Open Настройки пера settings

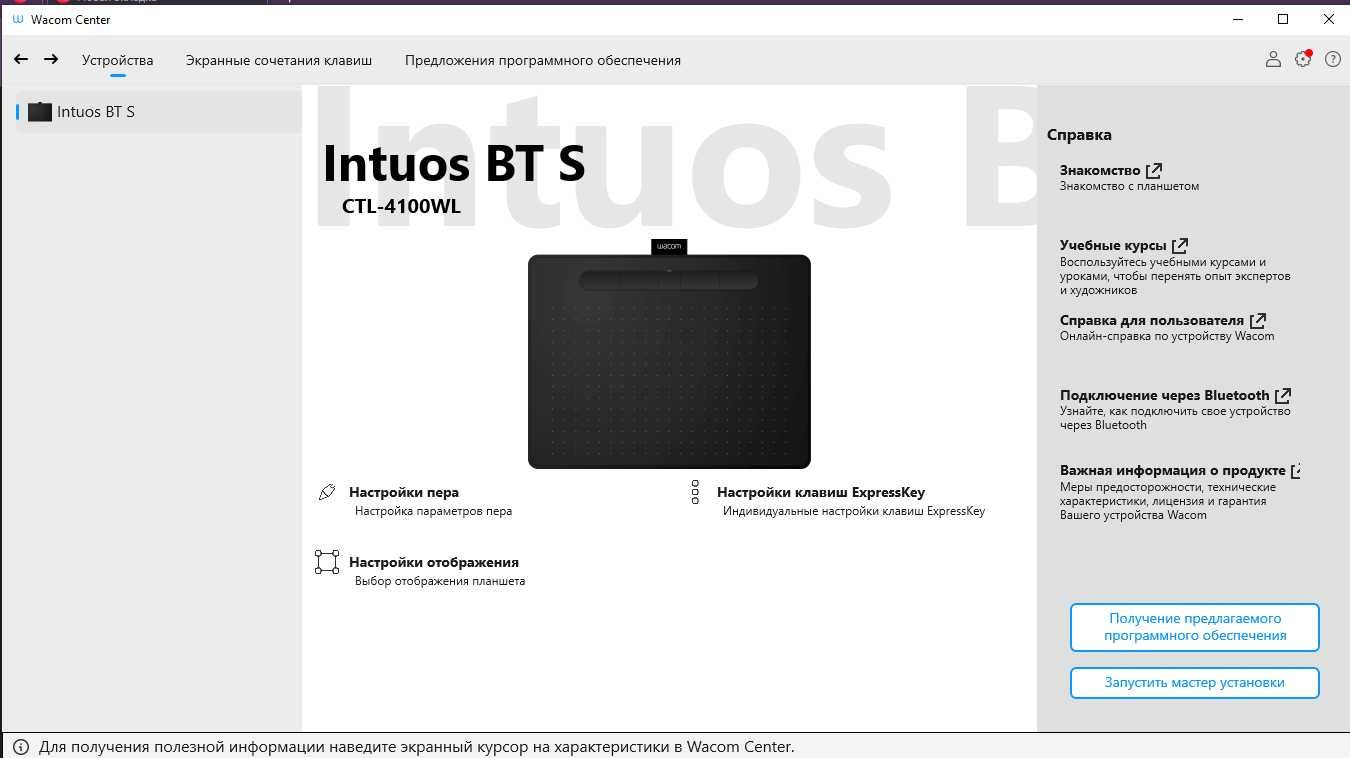tap(404, 492)
